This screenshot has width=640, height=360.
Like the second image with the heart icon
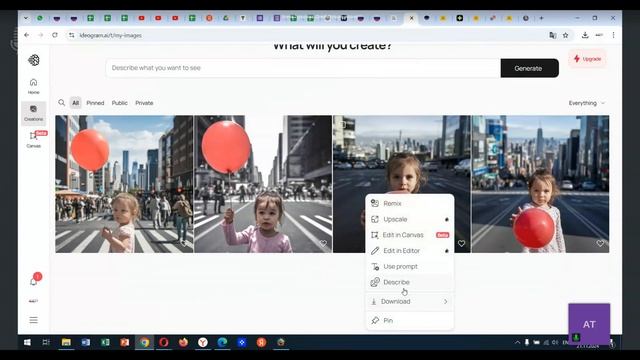pos(323,243)
